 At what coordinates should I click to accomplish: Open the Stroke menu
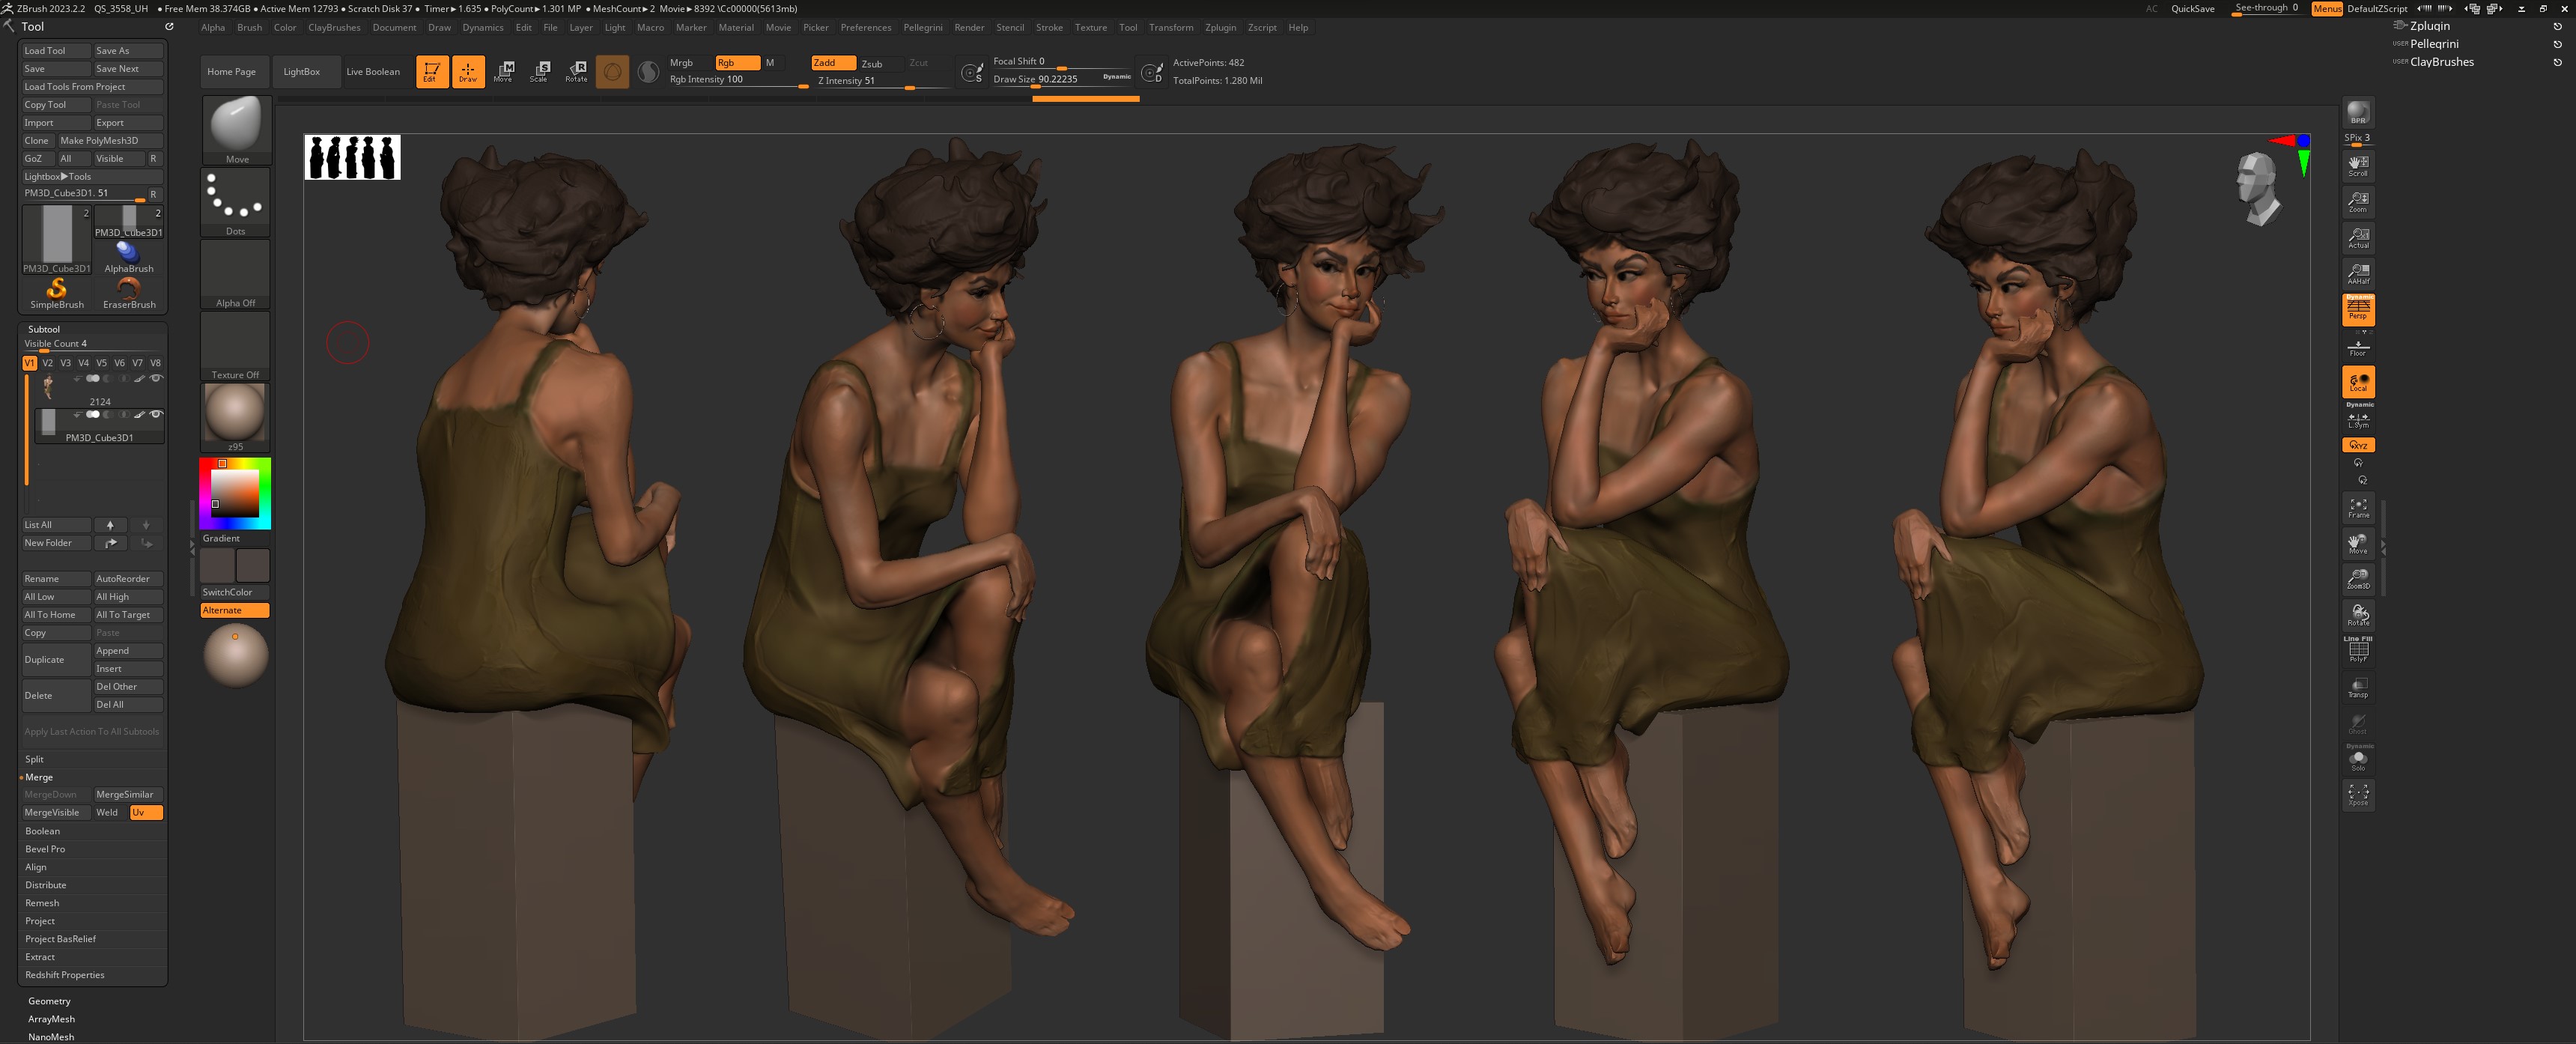[1049, 28]
